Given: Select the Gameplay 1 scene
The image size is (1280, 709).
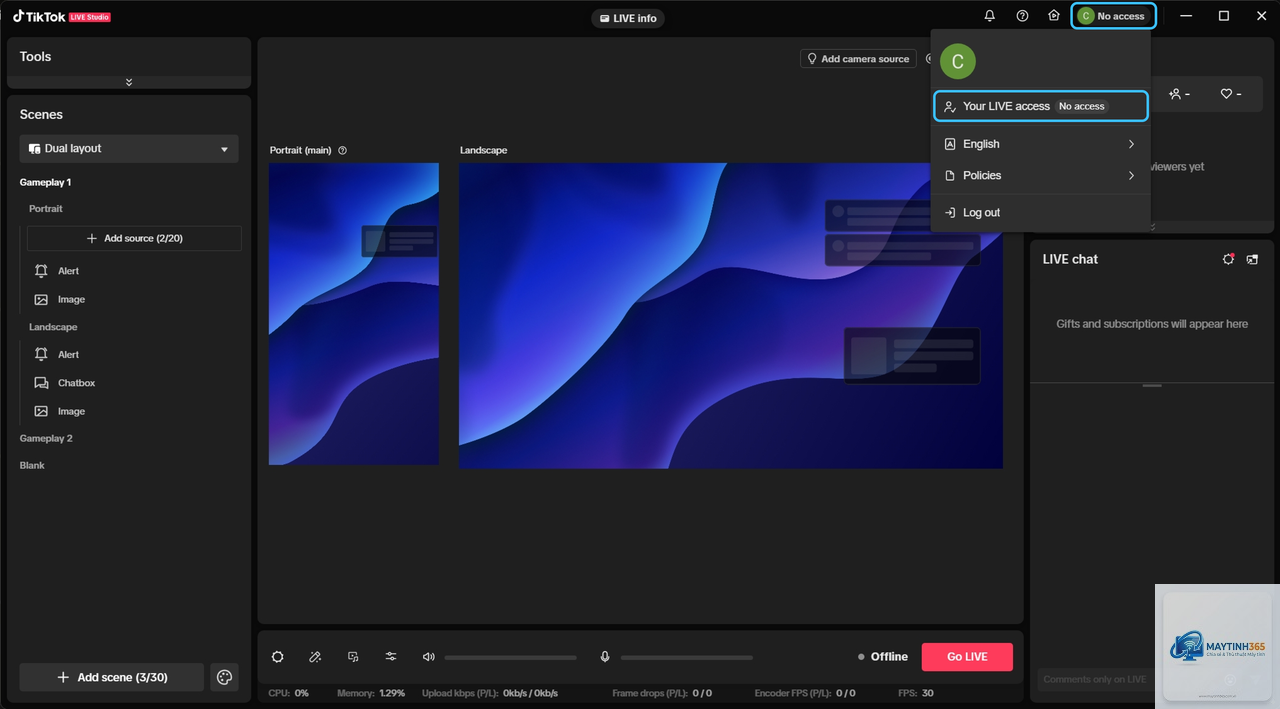Looking at the screenshot, I should [x=45, y=182].
